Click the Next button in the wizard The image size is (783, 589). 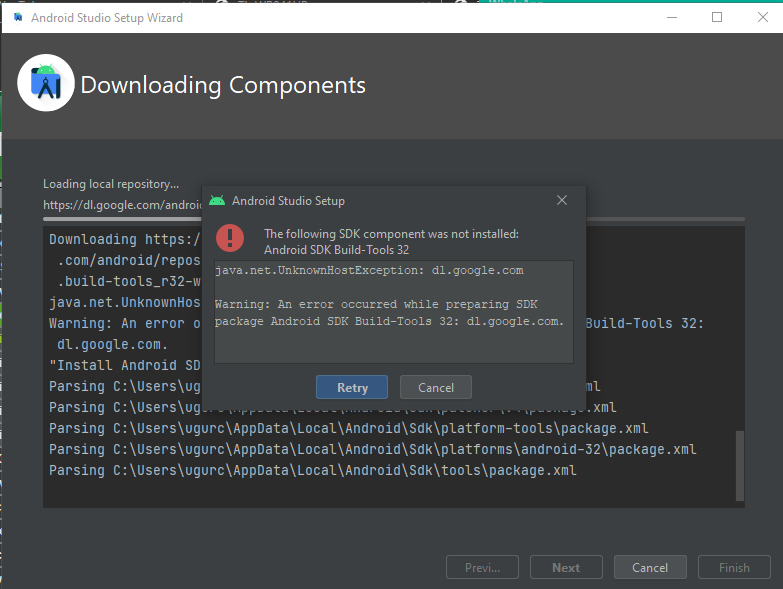566,568
